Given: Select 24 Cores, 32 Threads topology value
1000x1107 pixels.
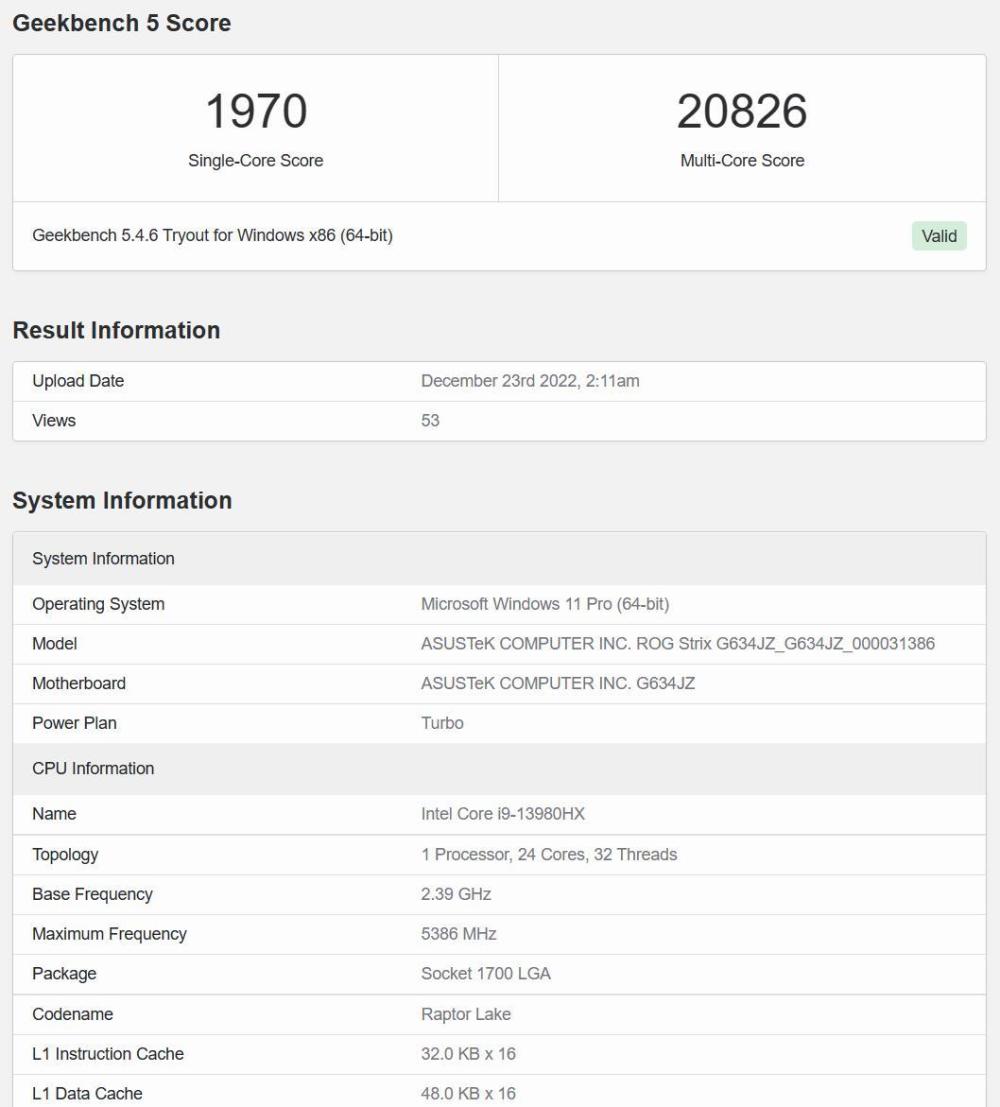Looking at the screenshot, I should pos(549,855).
